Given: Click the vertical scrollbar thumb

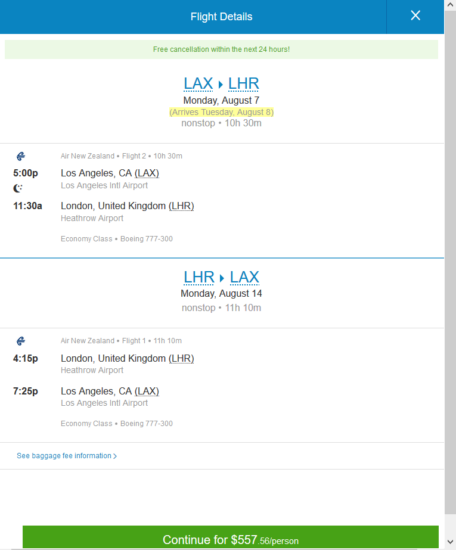Looking at the screenshot, I should [450, 262].
